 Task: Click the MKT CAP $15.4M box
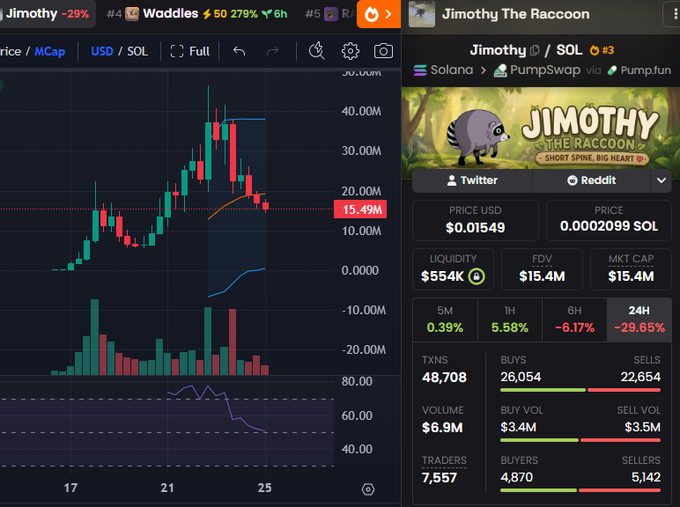click(x=631, y=269)
